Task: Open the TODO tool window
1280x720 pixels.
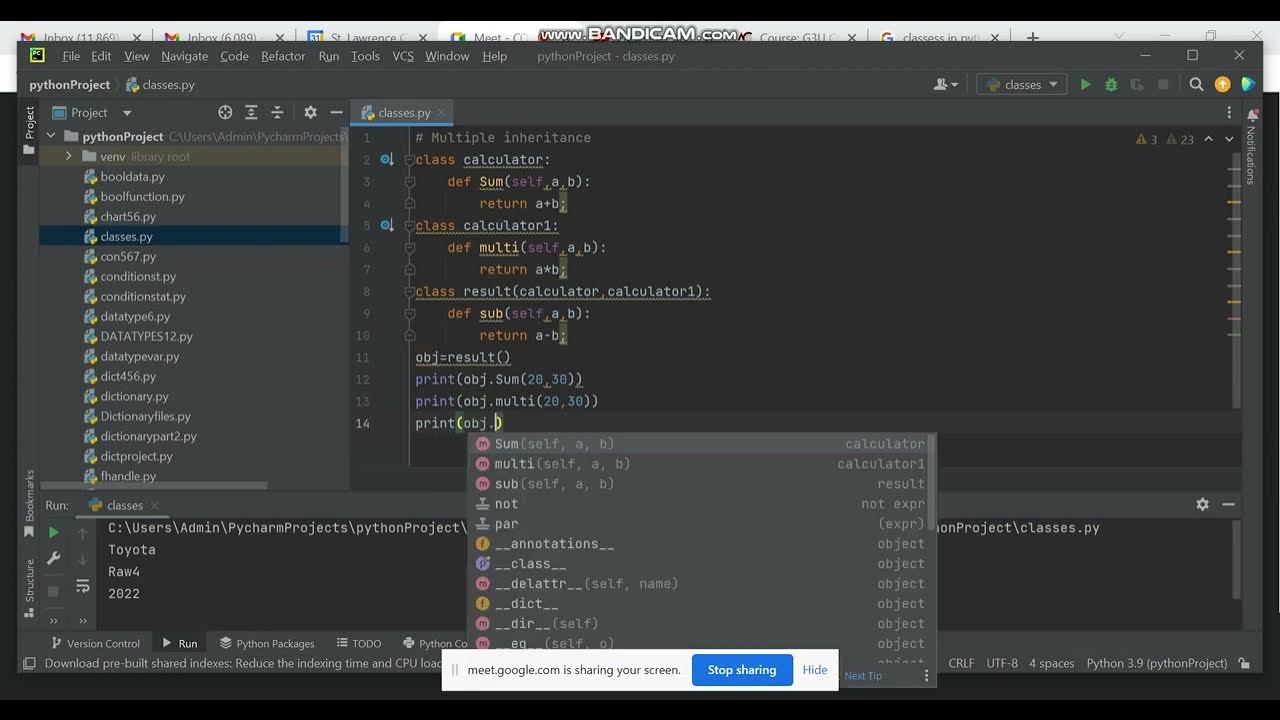Action: [x=358, y=643]
